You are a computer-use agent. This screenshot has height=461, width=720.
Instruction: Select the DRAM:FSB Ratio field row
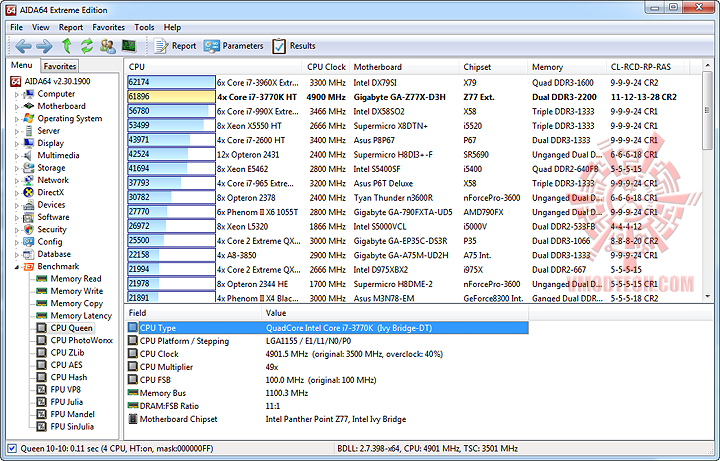[328, 406]
